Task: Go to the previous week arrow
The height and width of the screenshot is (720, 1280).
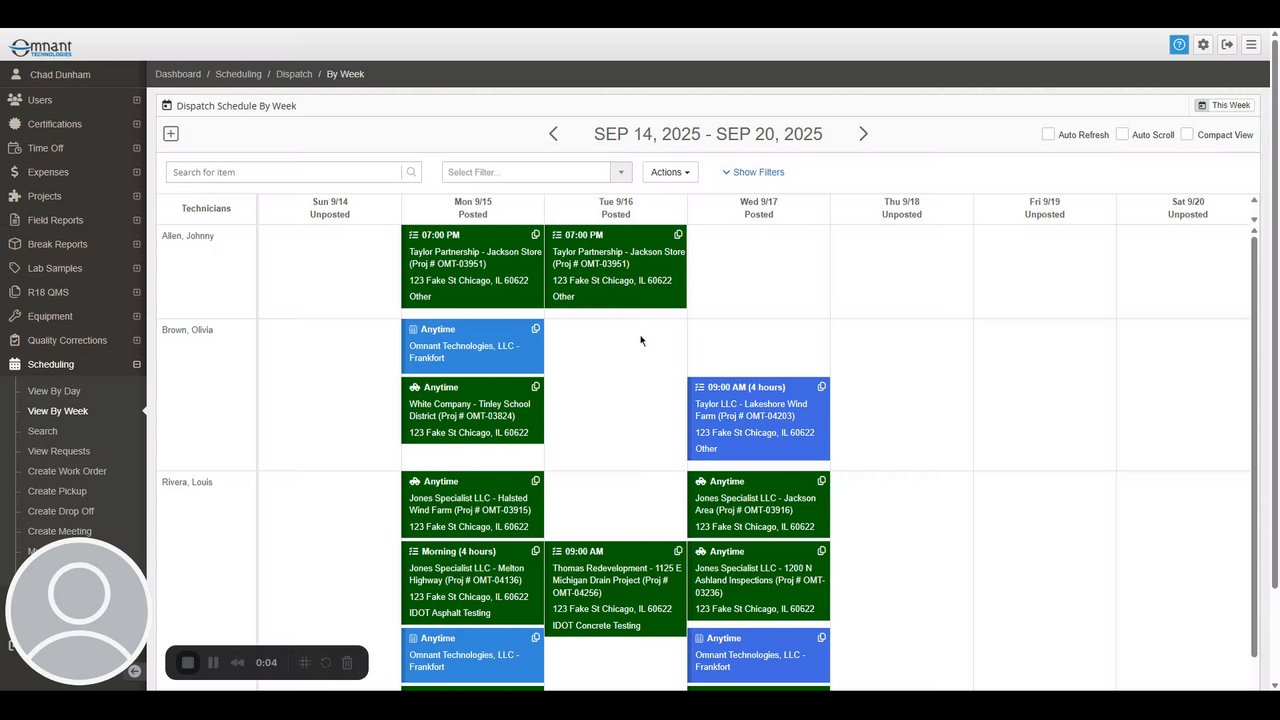Action: coord(553,134)
